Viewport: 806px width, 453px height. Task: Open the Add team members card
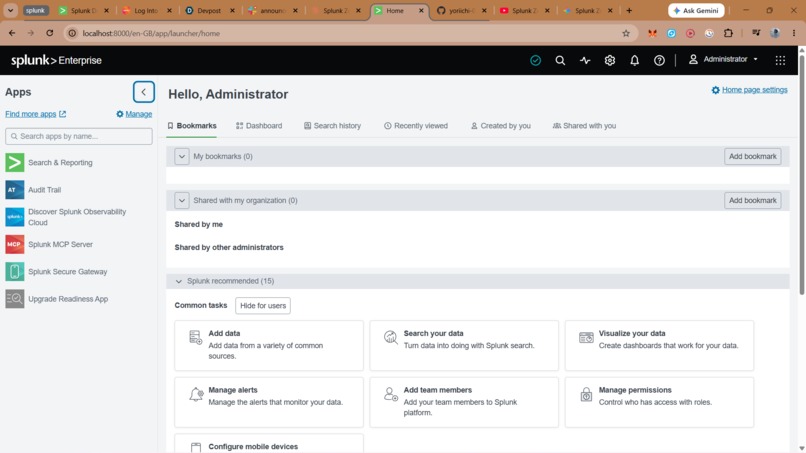(x=464, y=402)
